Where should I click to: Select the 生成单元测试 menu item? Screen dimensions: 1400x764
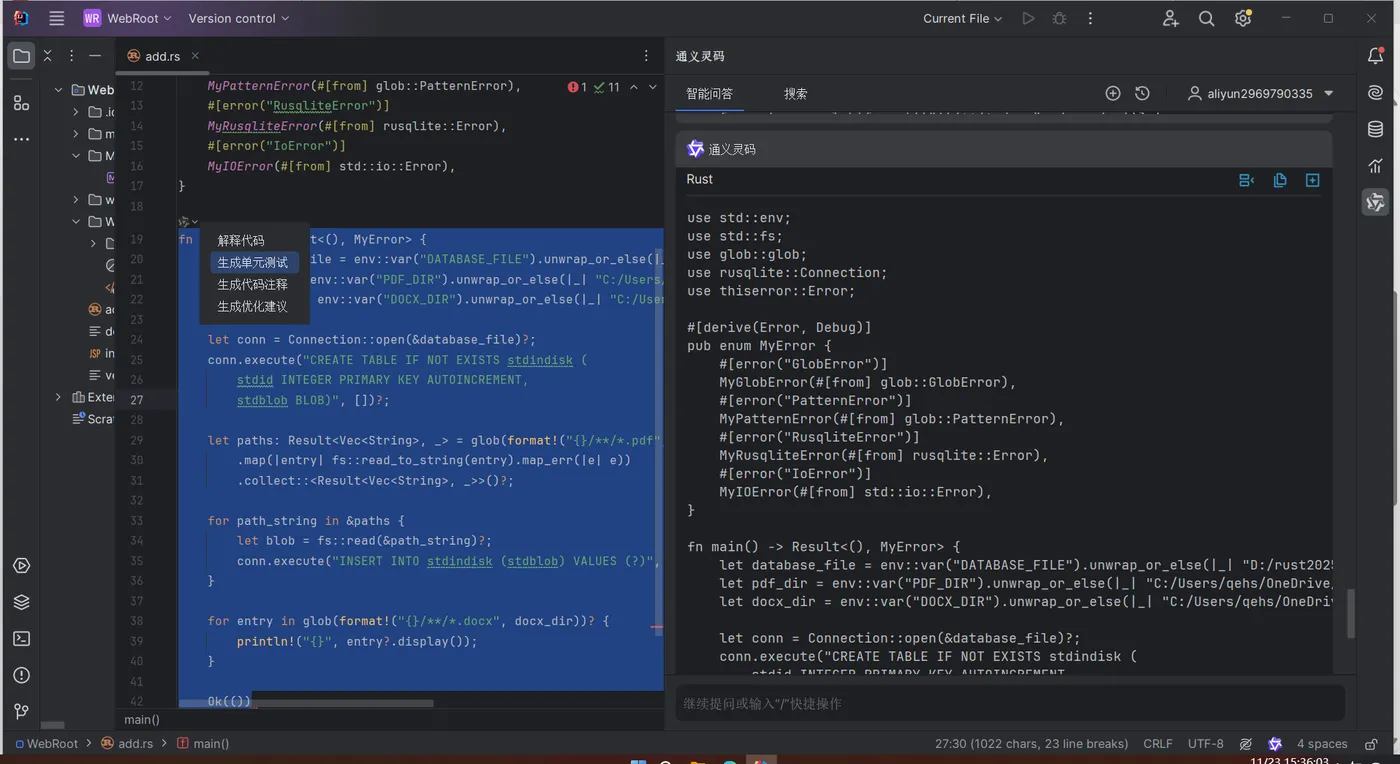pyautogui.click(x=253, y=262)
